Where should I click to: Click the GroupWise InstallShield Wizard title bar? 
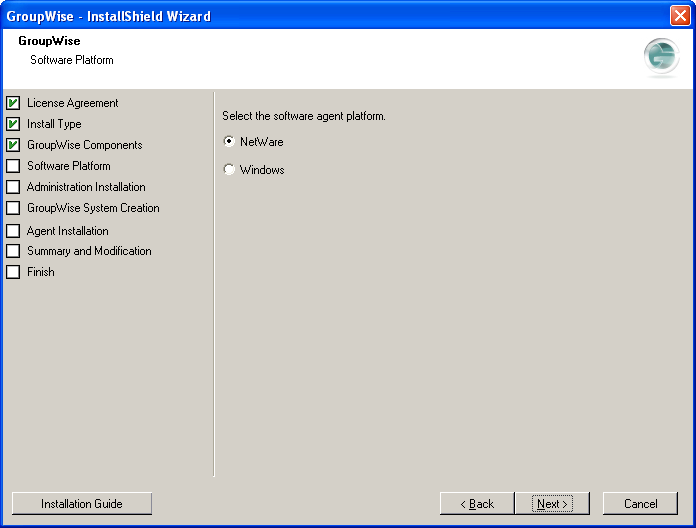coord(333,16)
